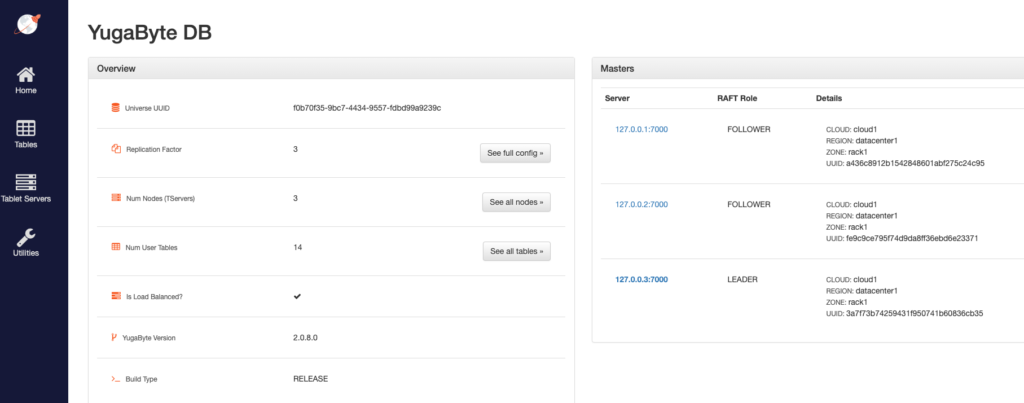Screen dimensions: 1024x403
Task: Click the Build Type terminal icon
Action: pos(116,379)
